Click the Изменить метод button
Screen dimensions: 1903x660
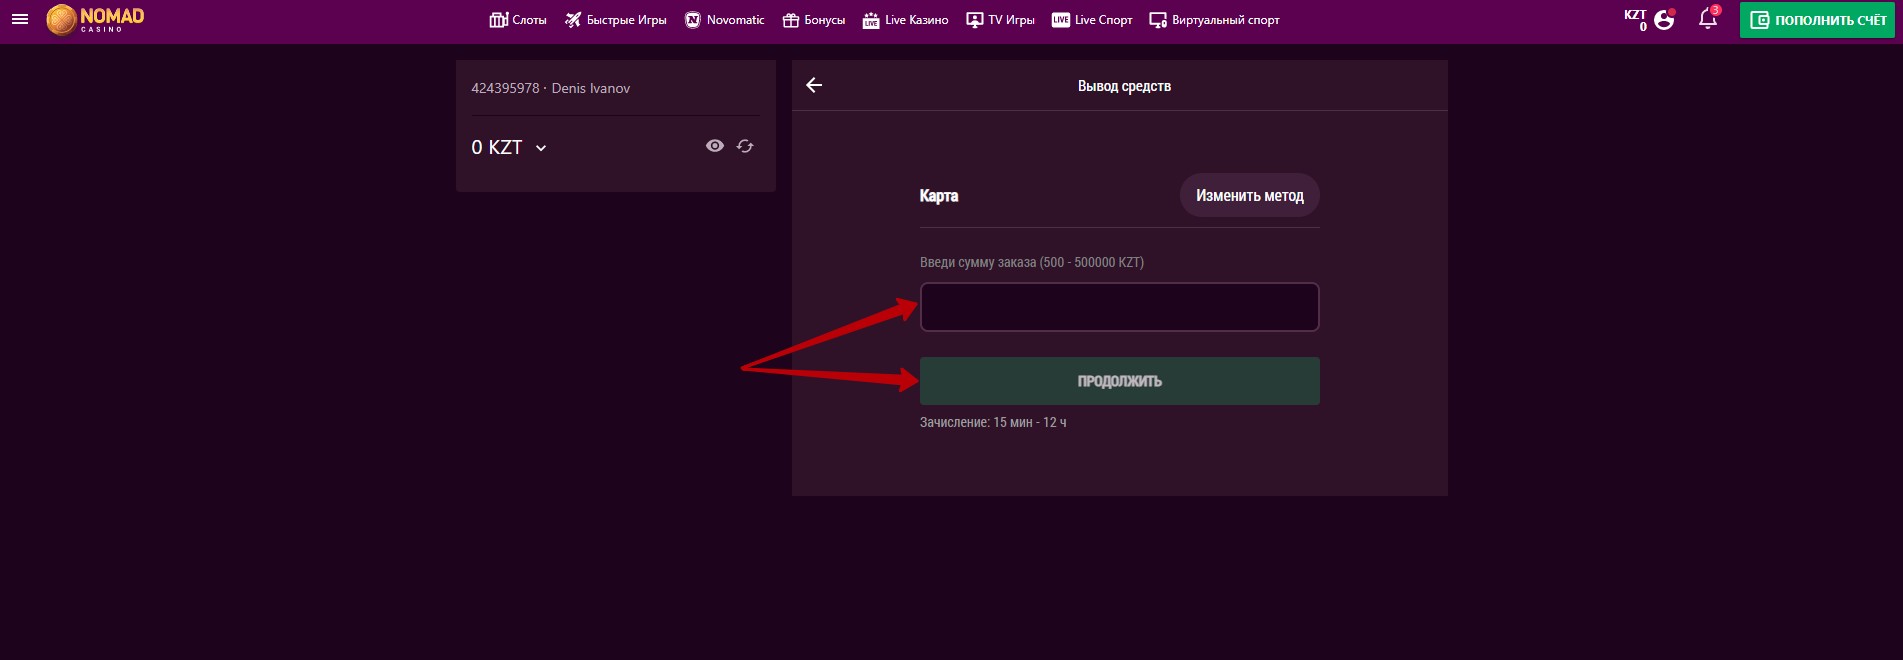tap(1250, 195)
